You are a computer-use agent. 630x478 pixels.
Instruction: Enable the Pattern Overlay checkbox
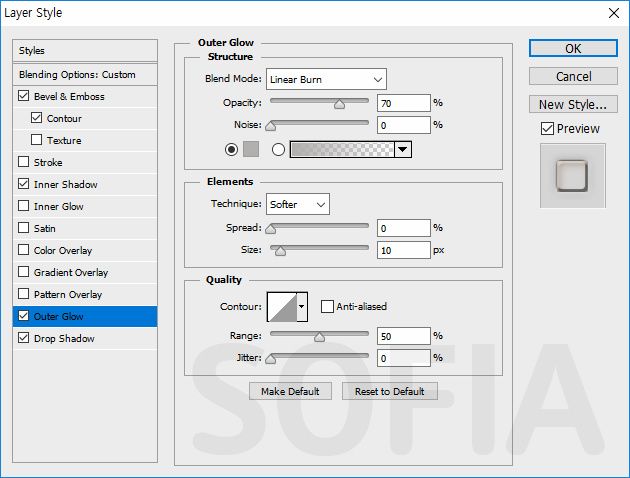pos(24,294)
